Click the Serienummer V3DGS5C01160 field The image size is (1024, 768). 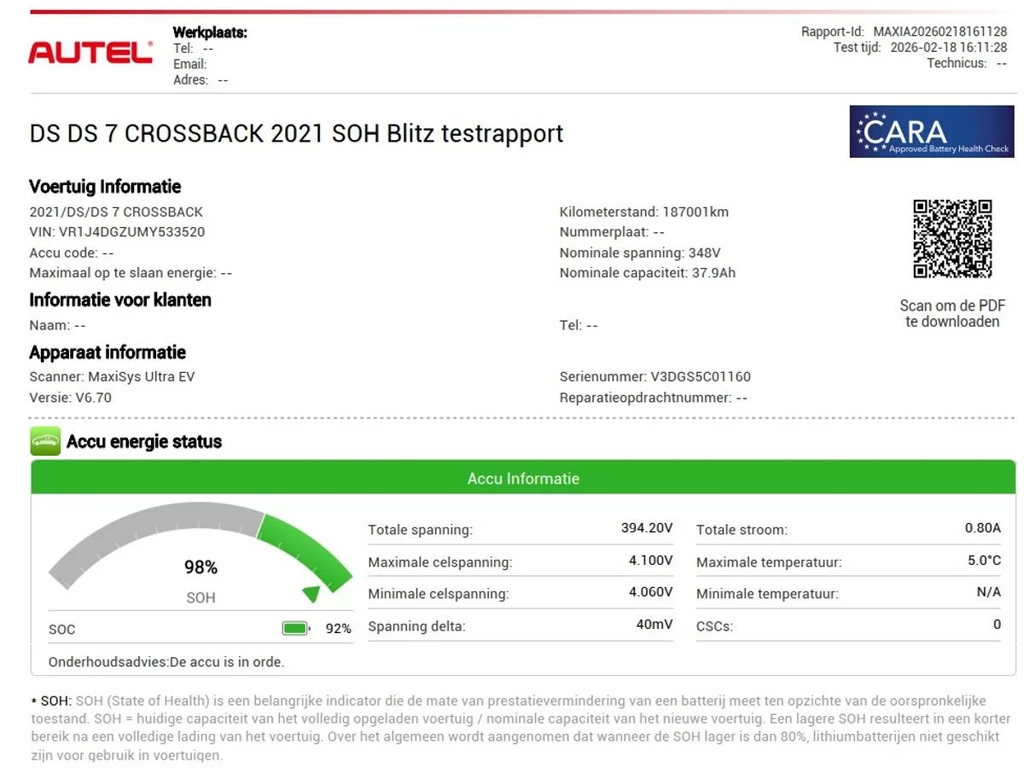coord(654,377)
